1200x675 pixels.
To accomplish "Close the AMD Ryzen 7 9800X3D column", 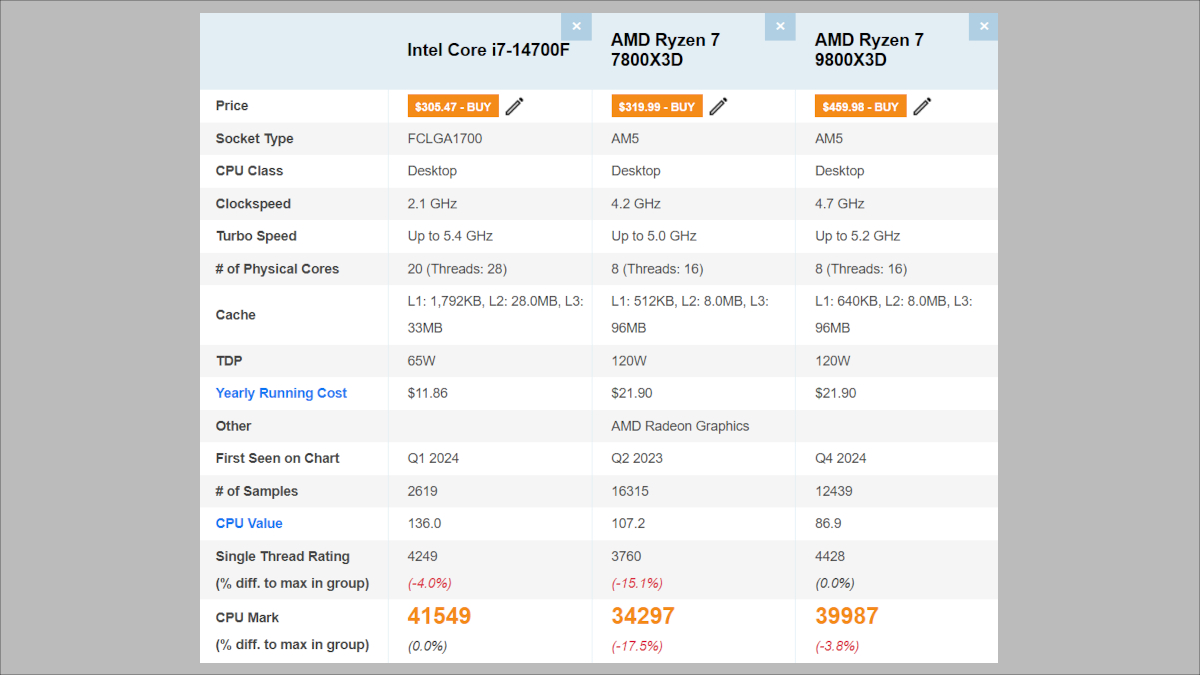I will click(x=983, y=27).
